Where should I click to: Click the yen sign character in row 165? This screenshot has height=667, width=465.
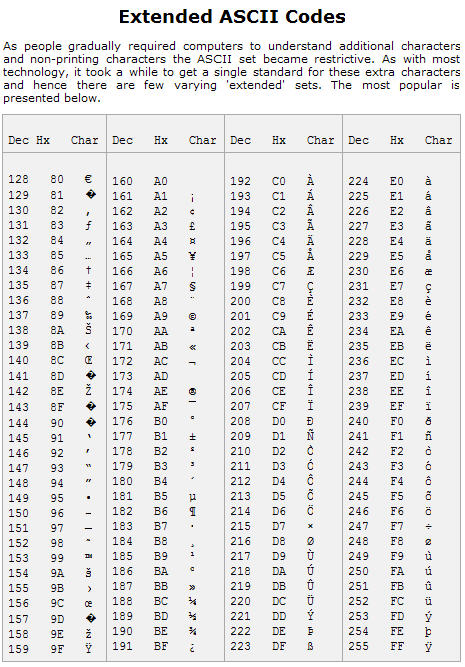192,256
